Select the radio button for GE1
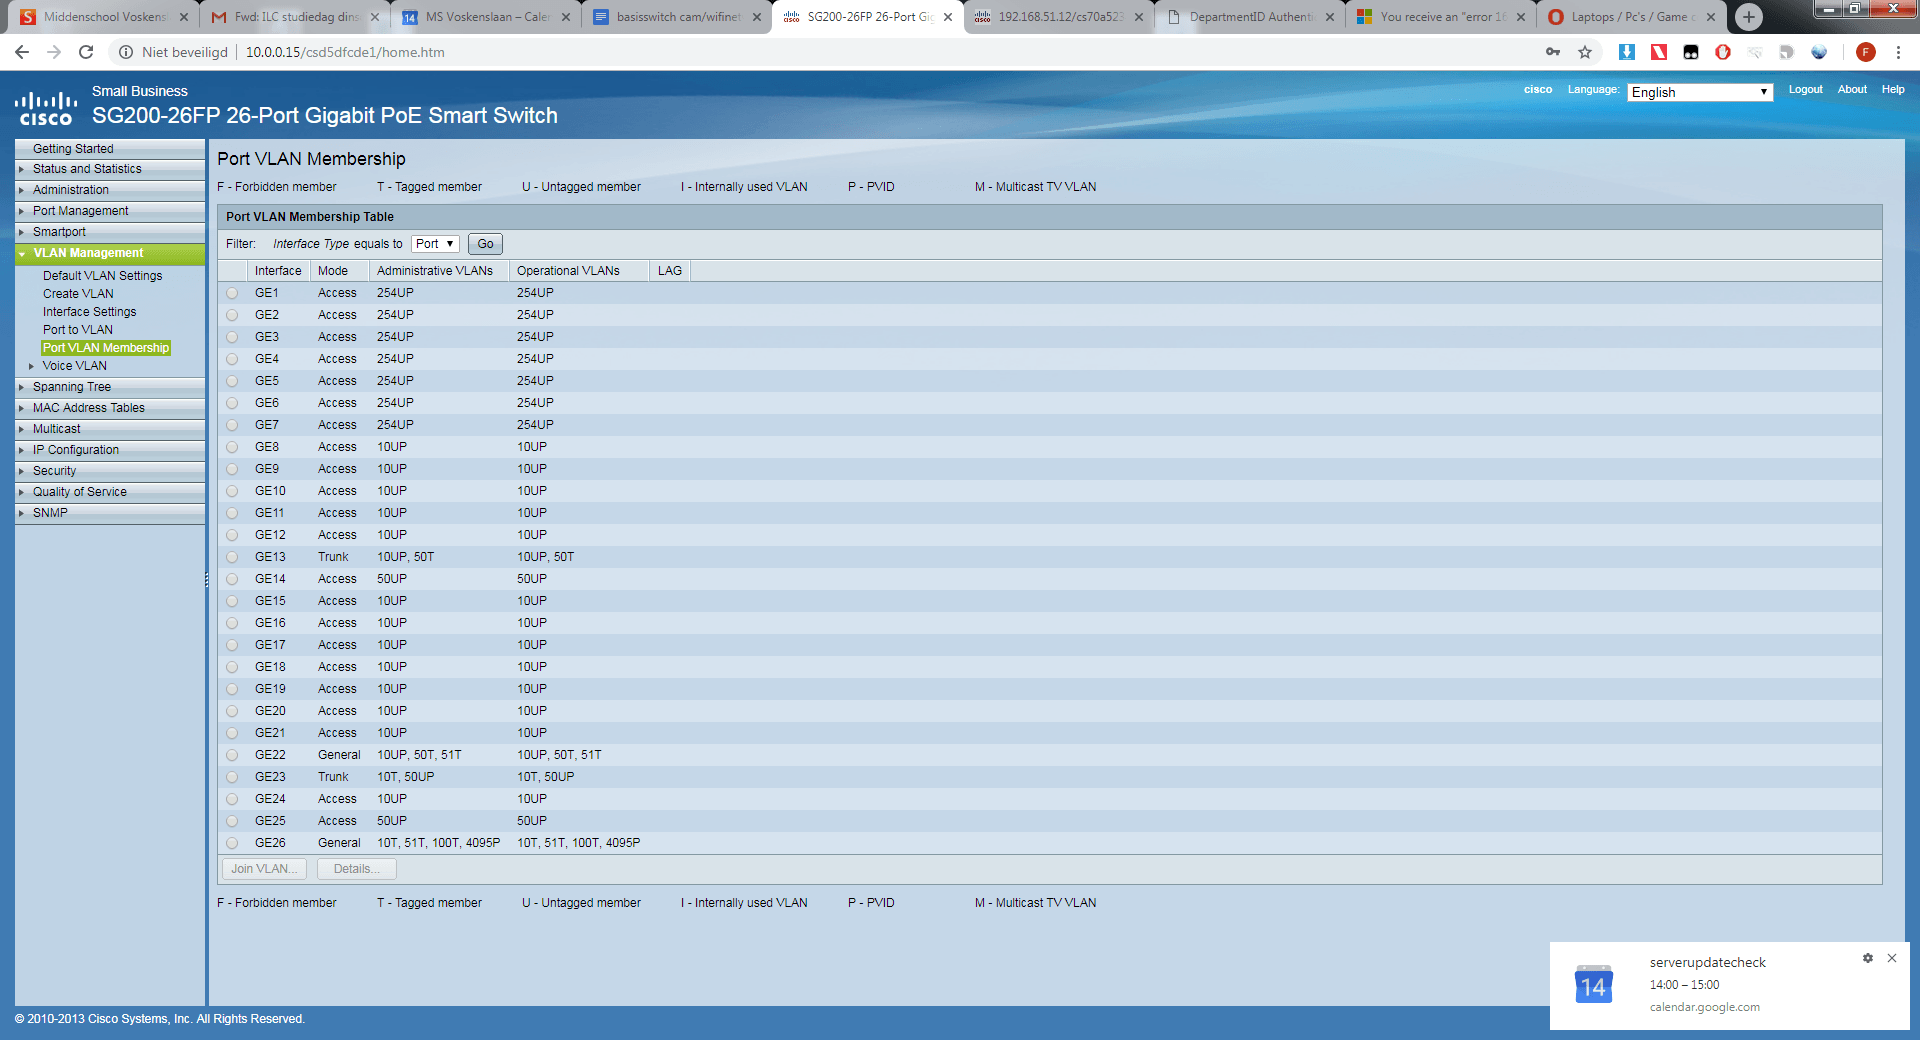1920x1040 pixels. (232, 293)
